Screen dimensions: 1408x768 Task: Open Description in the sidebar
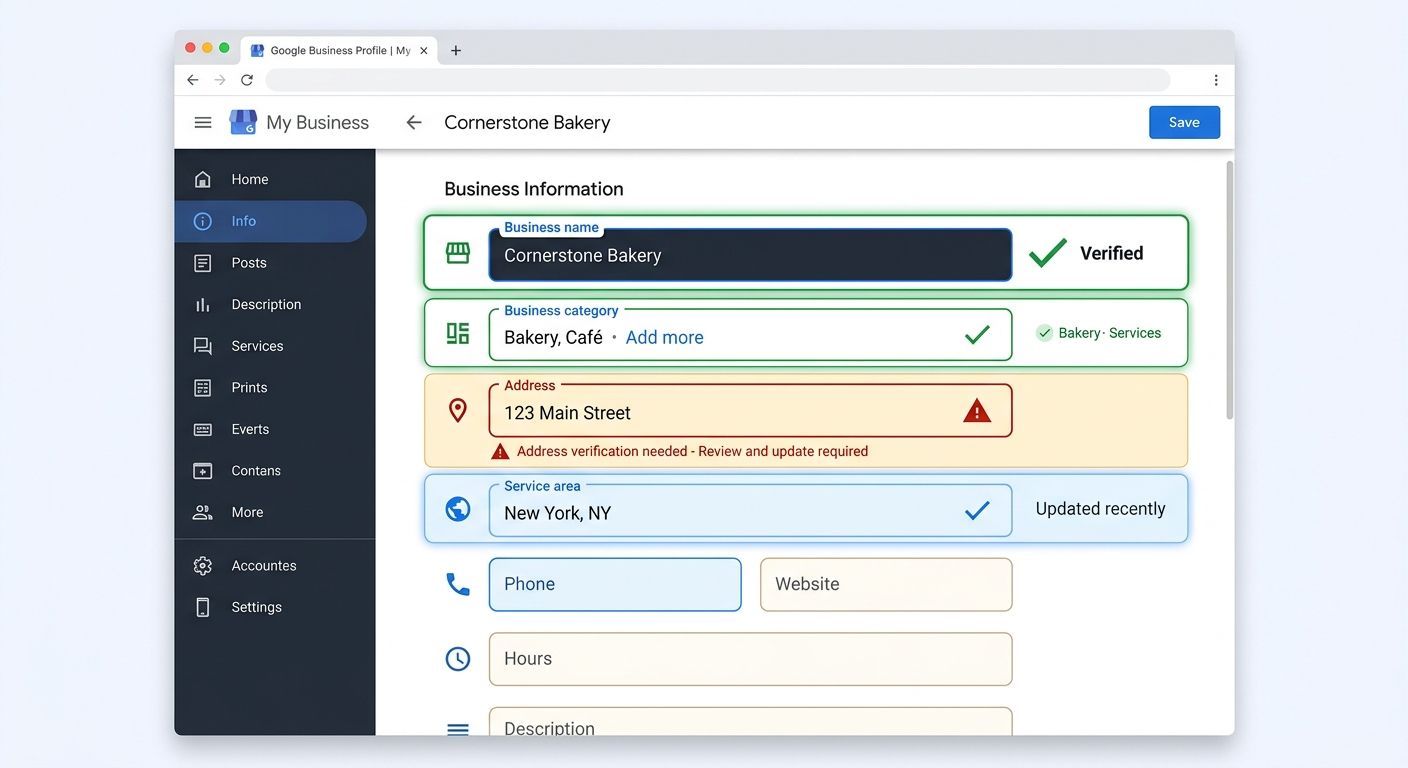[270, 304]
